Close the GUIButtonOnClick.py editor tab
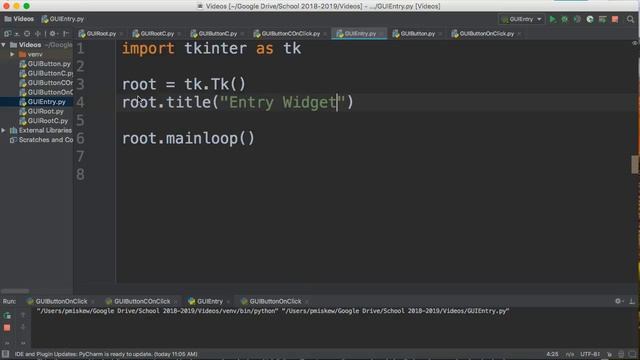Viewport: 640px width, 360px height. (519, 34)
